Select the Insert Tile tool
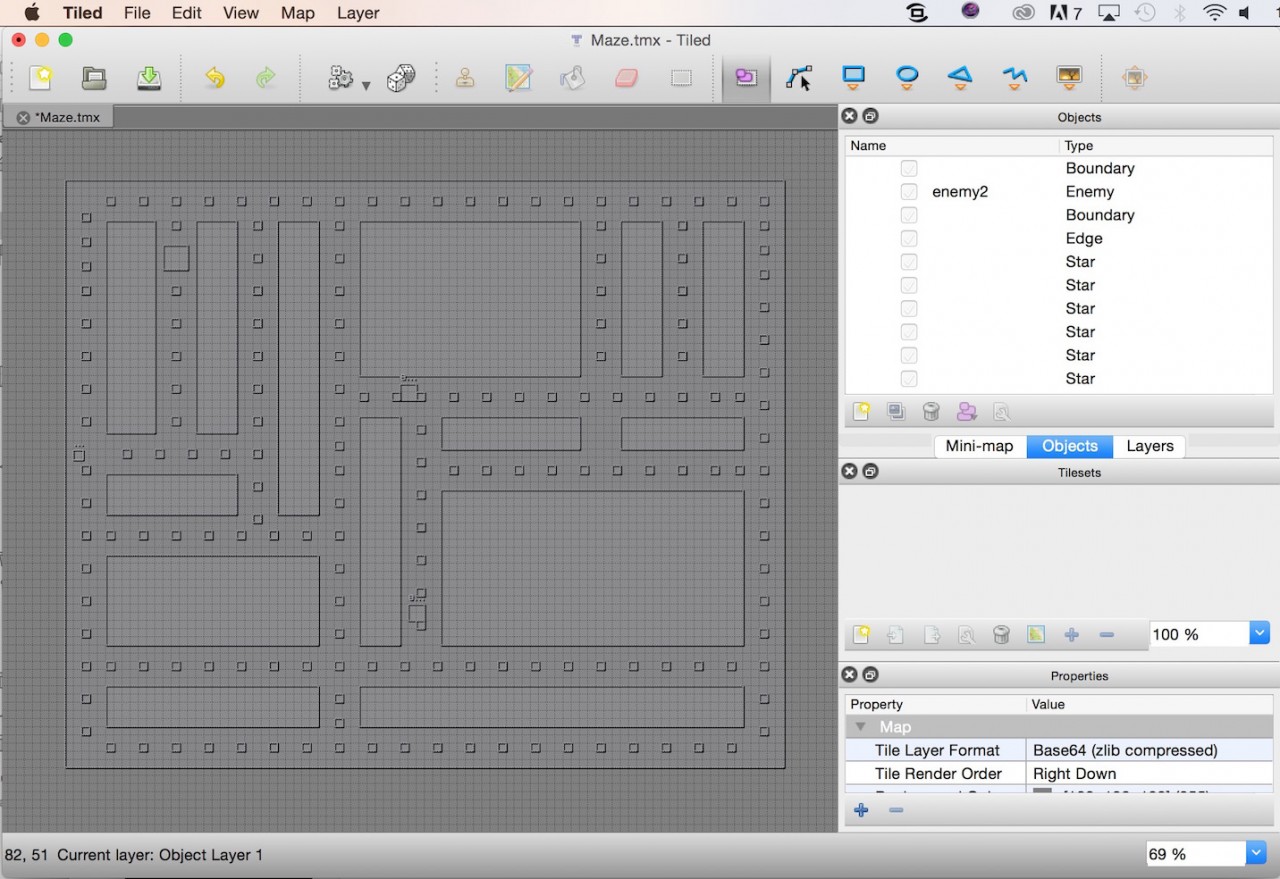 1068,77
